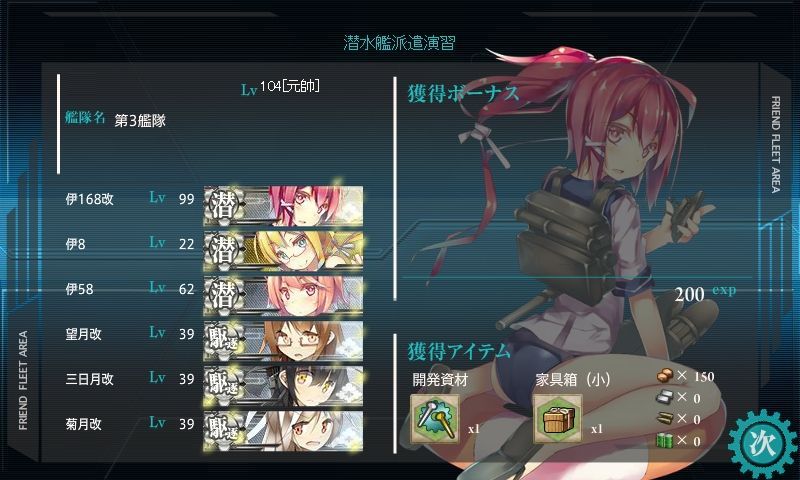Select the 開発資材 item icon
800x480 pixels.
pyautogui.click(x=435, y=419)
